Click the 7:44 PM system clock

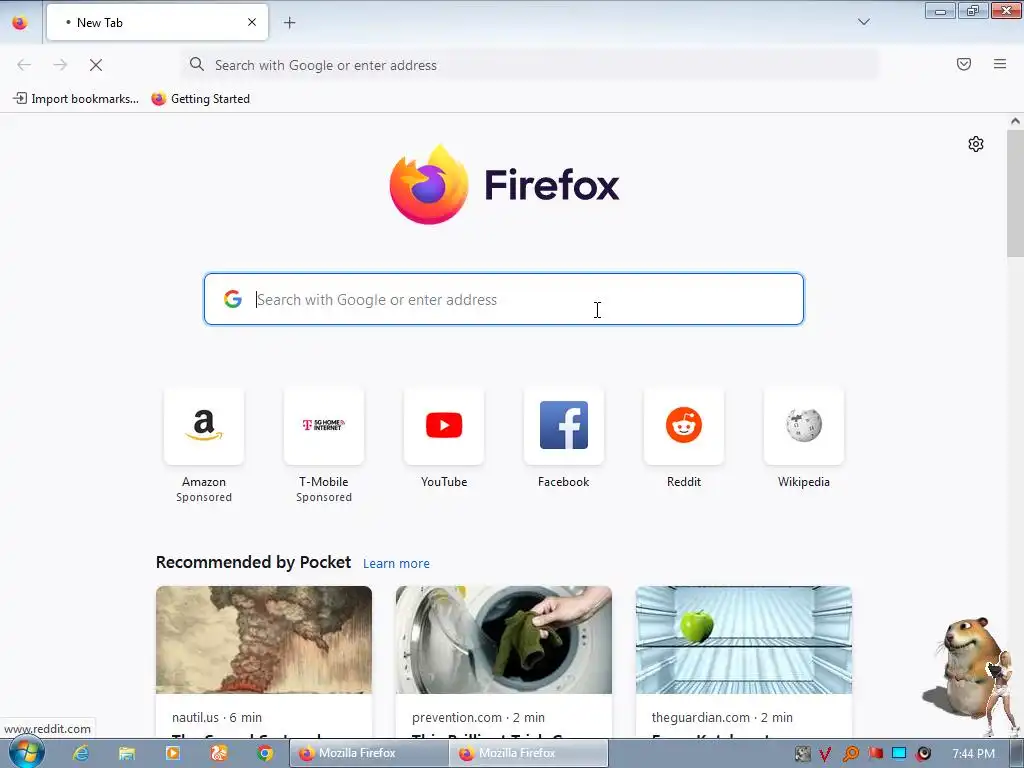coord(973,753)
